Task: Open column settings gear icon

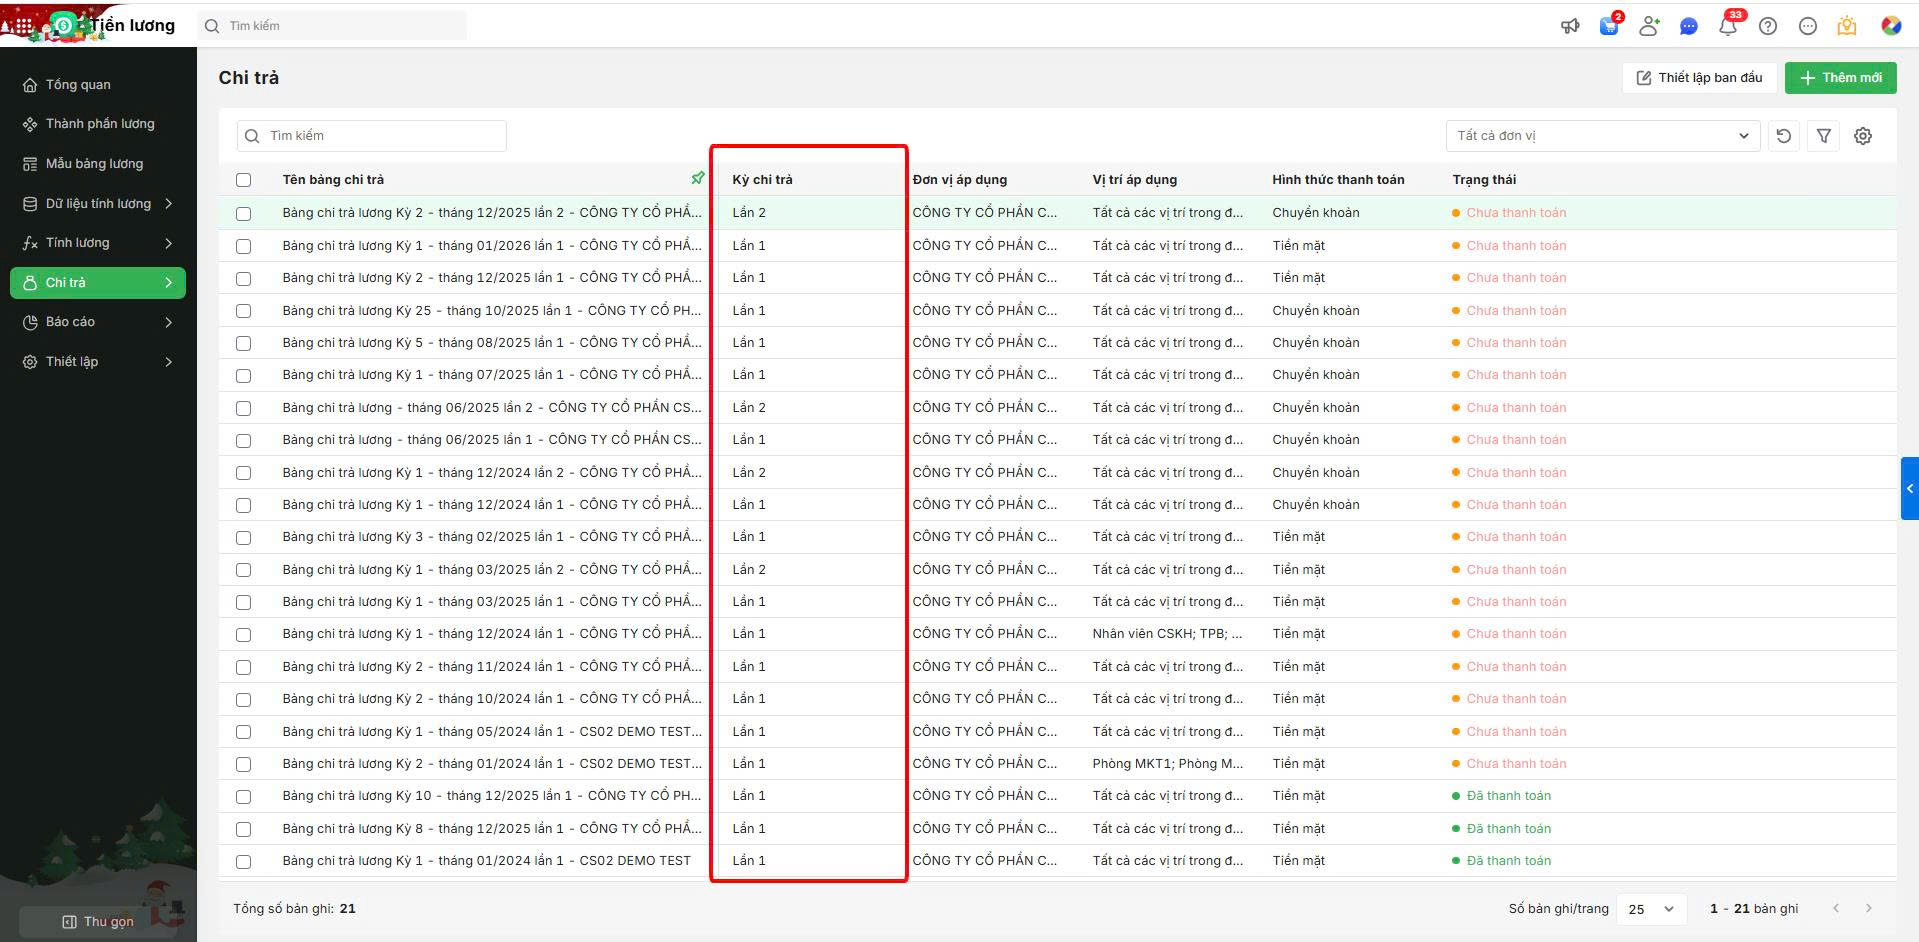Action: click(1862, 136)
